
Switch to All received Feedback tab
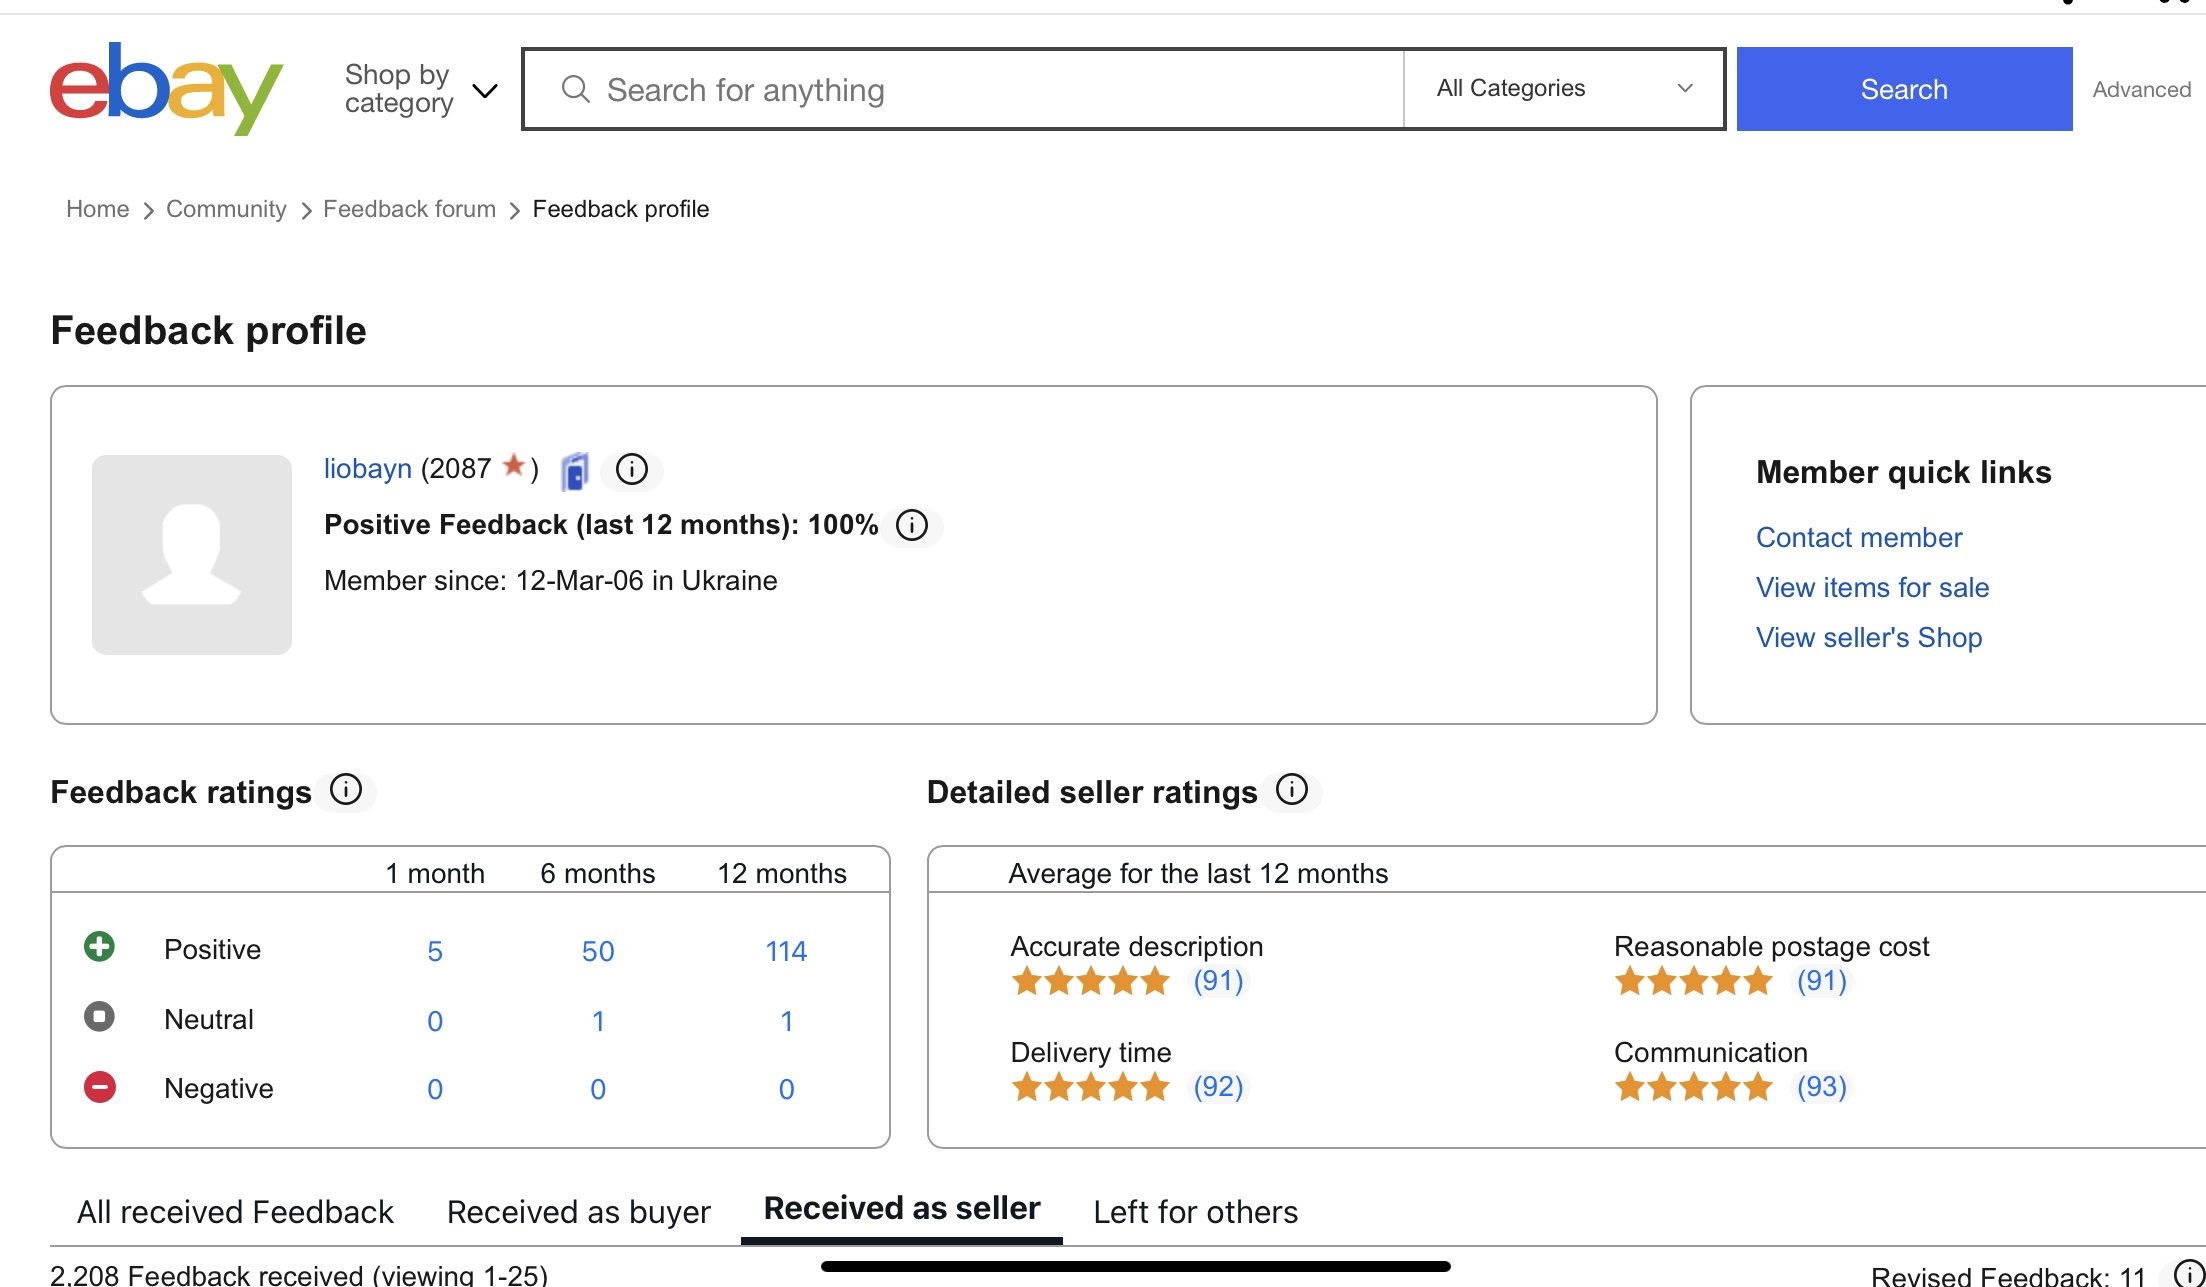tap(235, 1212)
